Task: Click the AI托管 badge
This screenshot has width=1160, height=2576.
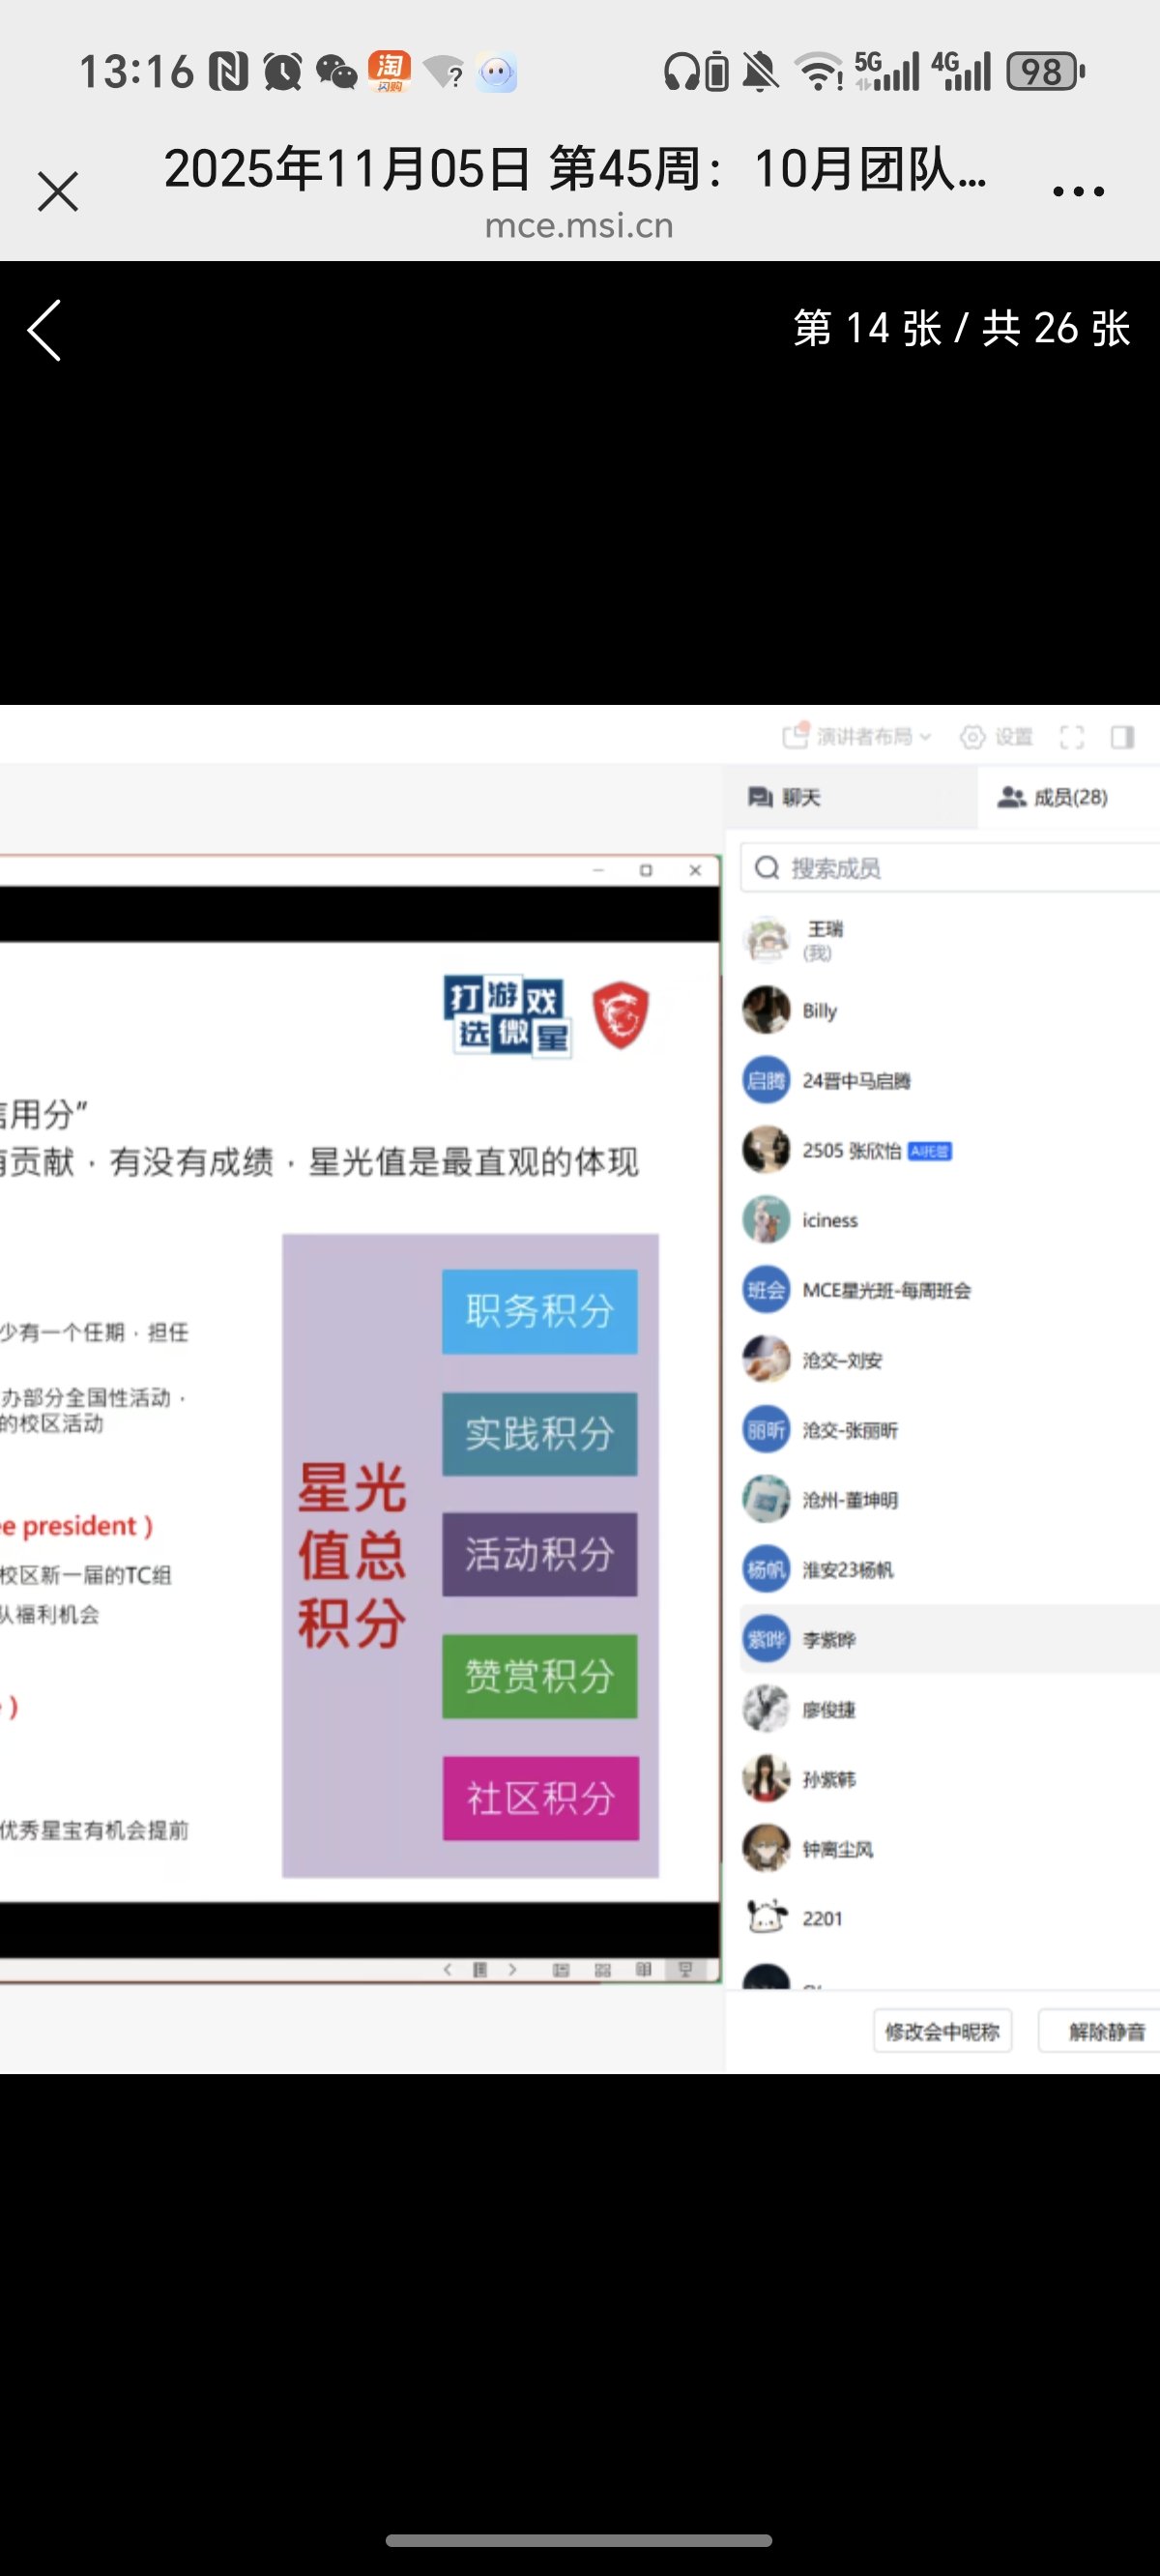Action: point(929,1151)
